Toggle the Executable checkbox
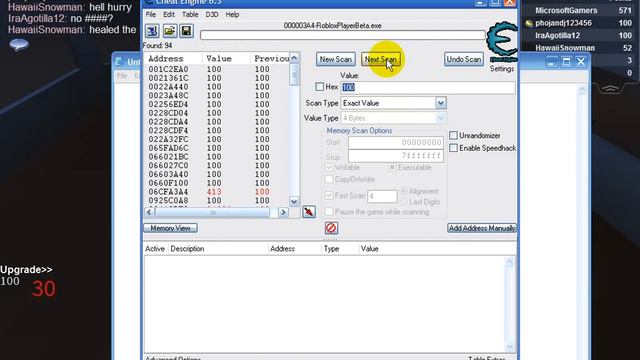 [392, 167]
